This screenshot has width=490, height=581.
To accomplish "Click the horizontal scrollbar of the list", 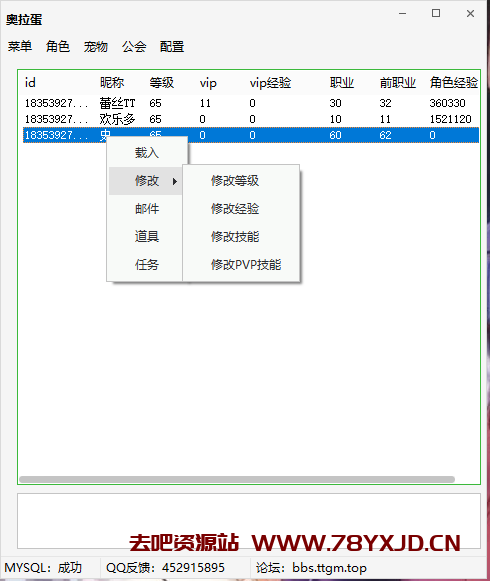I will [x=237, y=479].
